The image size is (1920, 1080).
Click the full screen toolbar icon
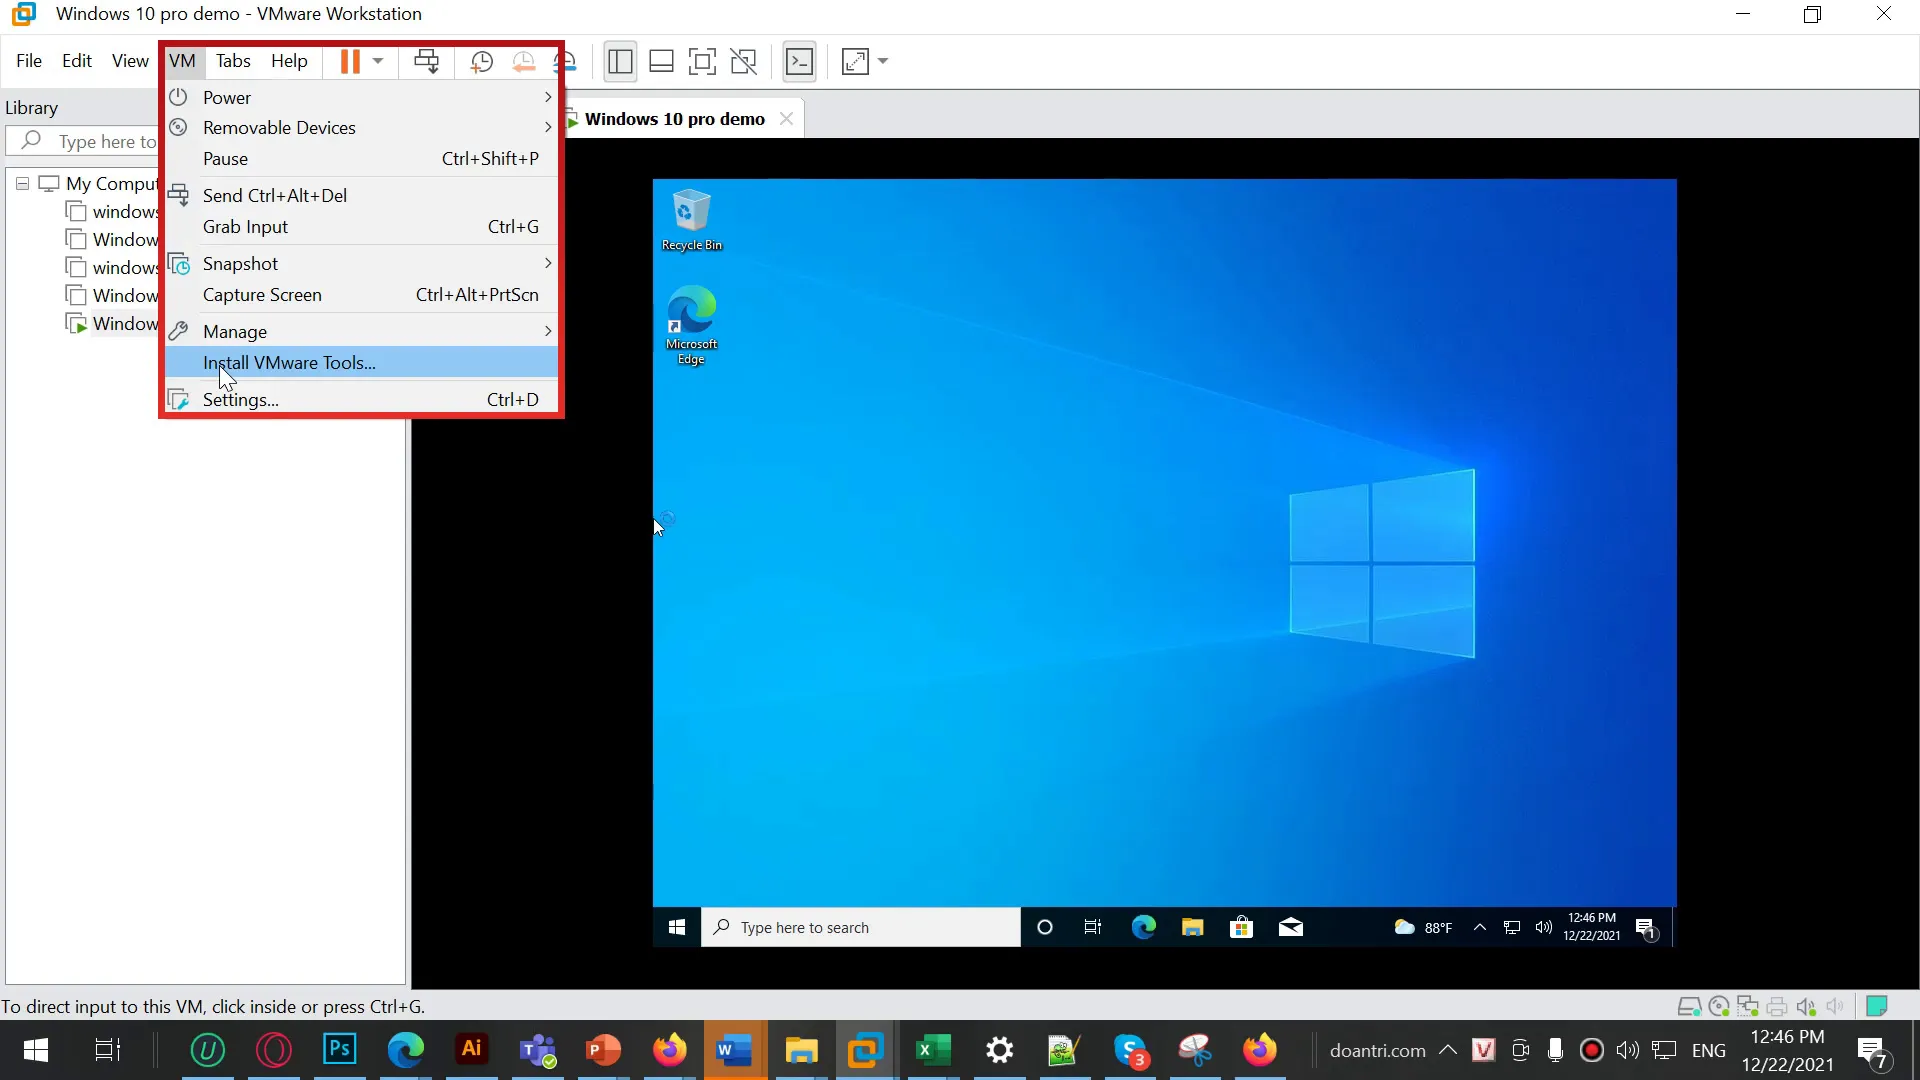click(x=703, y=61)
